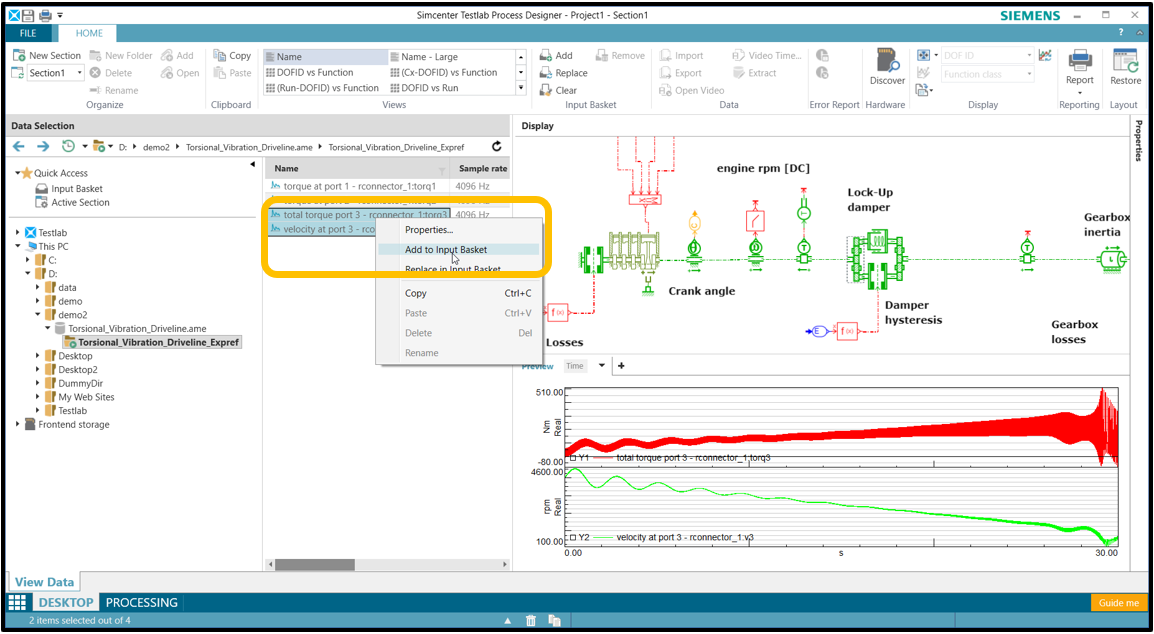
Task: Choose the DOFID vs Run view
Action: click(x=424, y=88)
